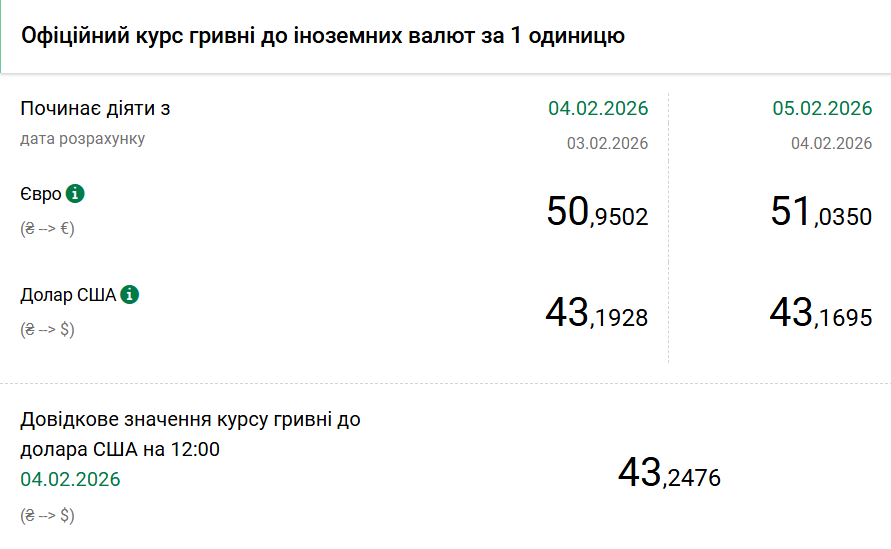891x549 pixels.
Task: Click the euro rate 51,0350
Action: pos(821,212)
